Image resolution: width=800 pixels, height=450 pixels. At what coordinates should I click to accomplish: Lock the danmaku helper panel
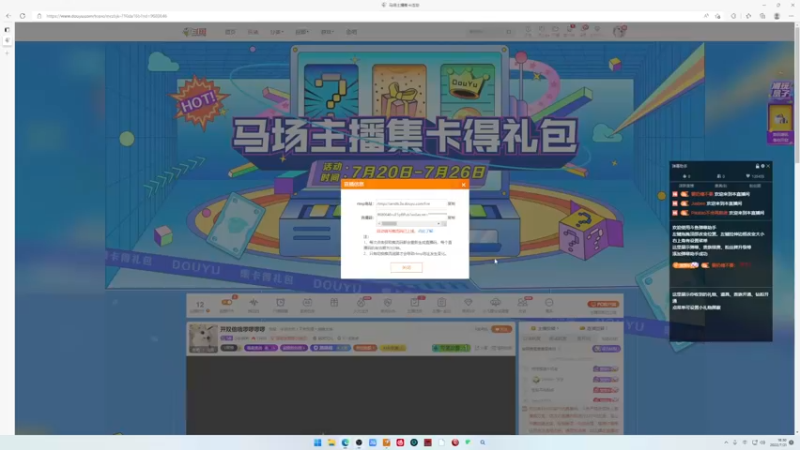pos(757,166)
